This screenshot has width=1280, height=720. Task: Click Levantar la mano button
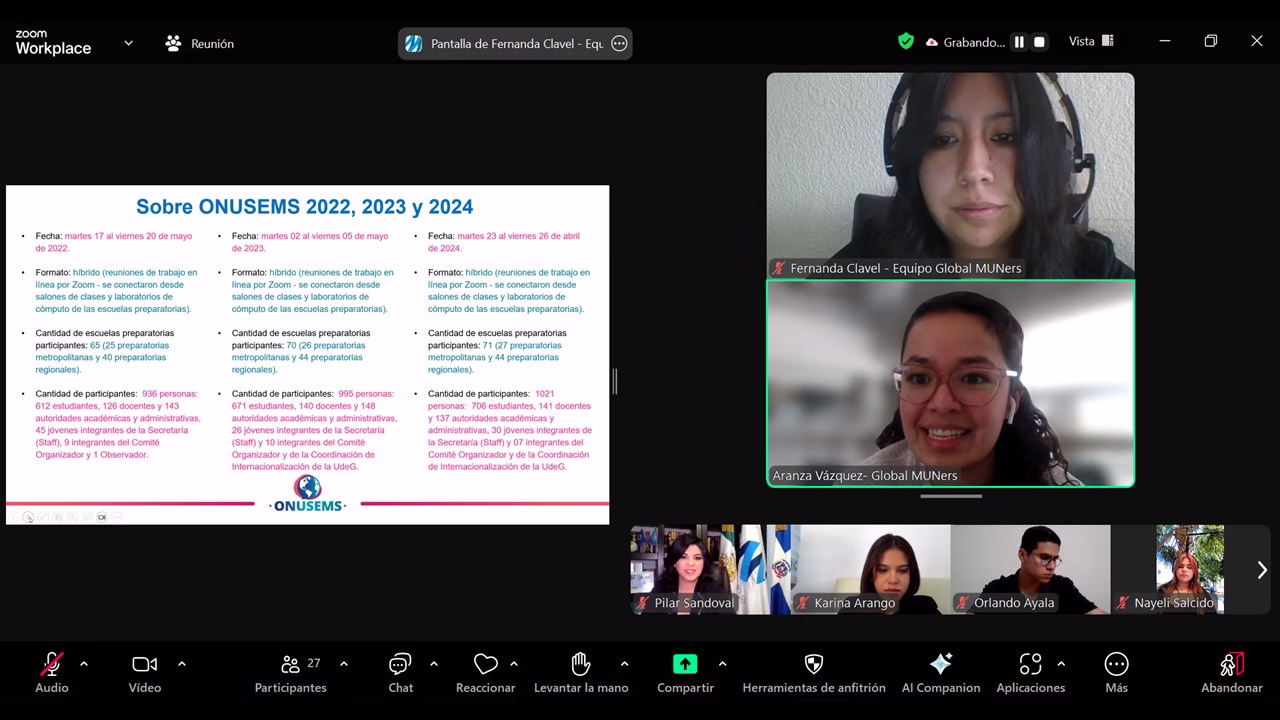581,673
